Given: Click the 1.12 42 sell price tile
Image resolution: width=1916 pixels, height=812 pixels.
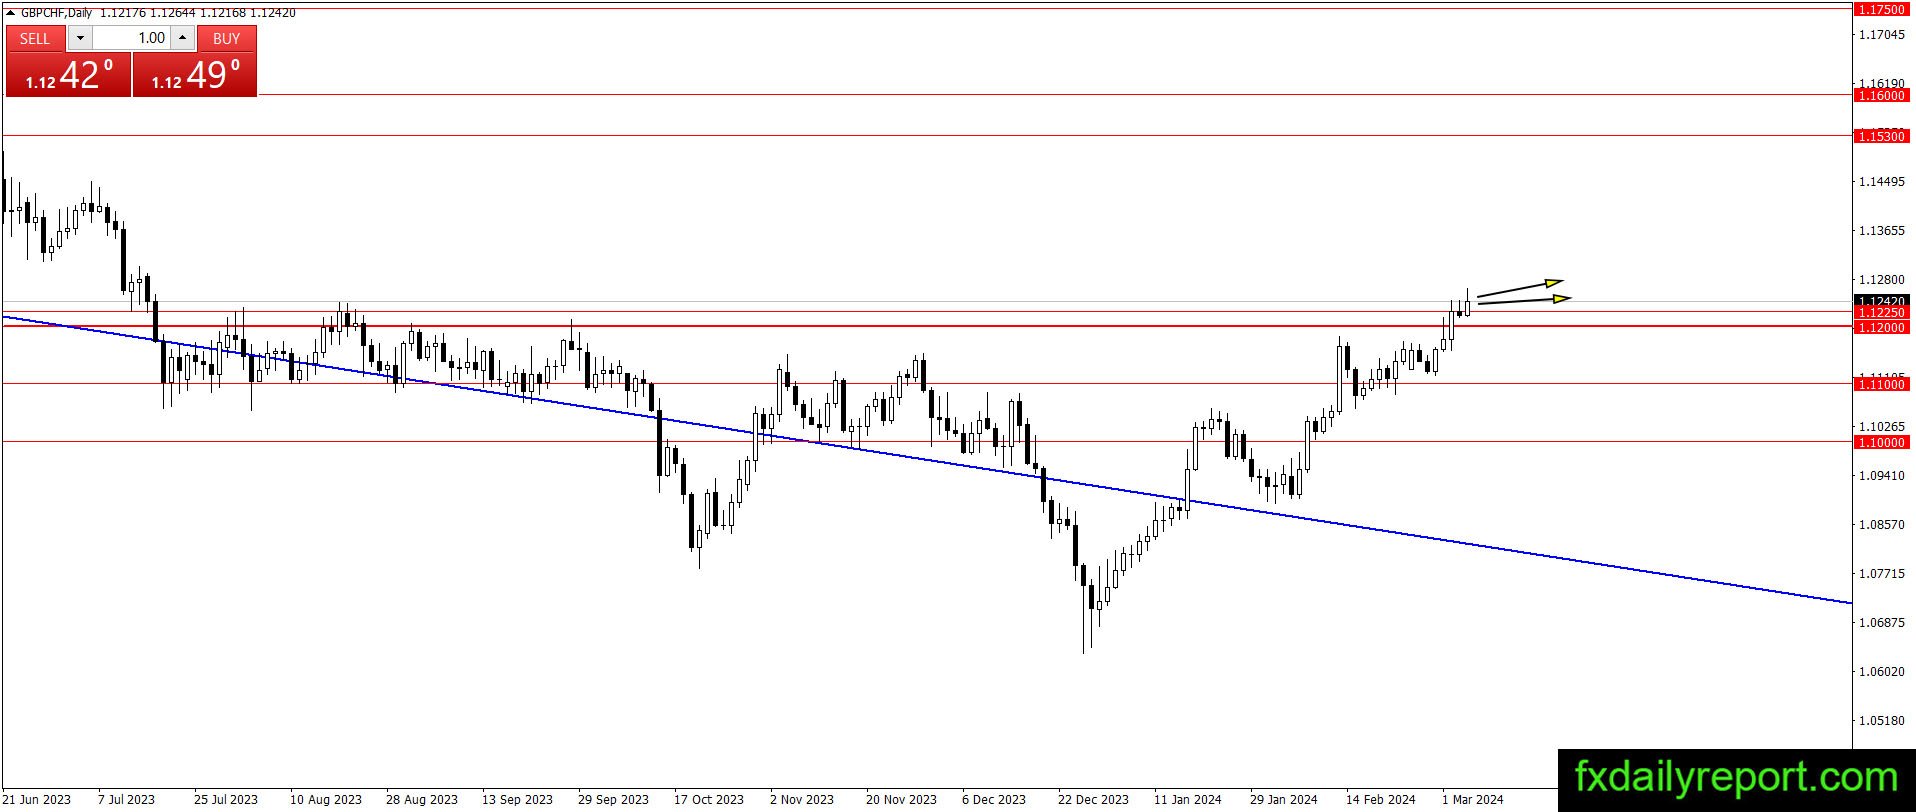Looking at the screenshot, I should pyautogui.click(x=68, y=74).
